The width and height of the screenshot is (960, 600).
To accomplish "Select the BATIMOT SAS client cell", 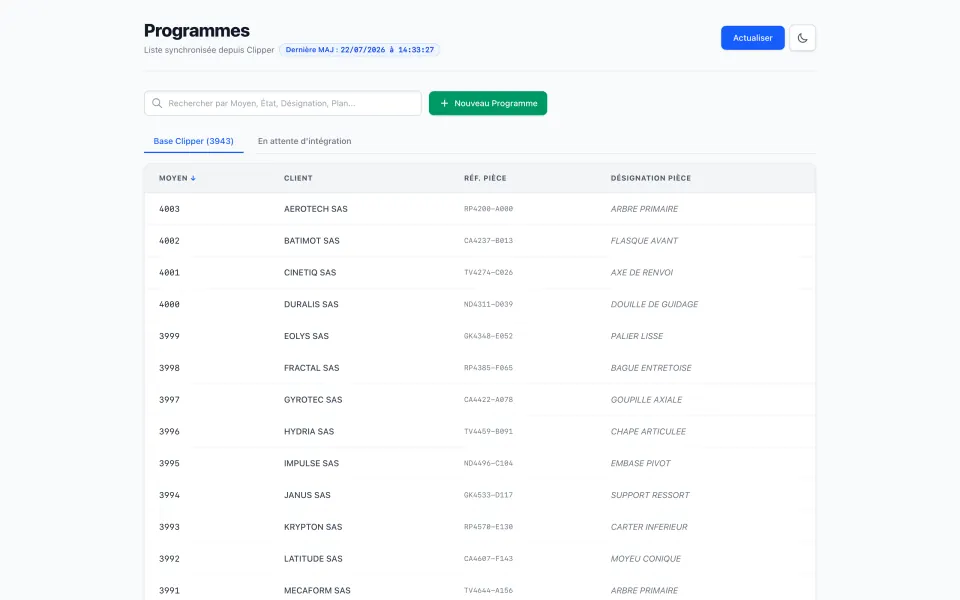I will pos(312,241).
